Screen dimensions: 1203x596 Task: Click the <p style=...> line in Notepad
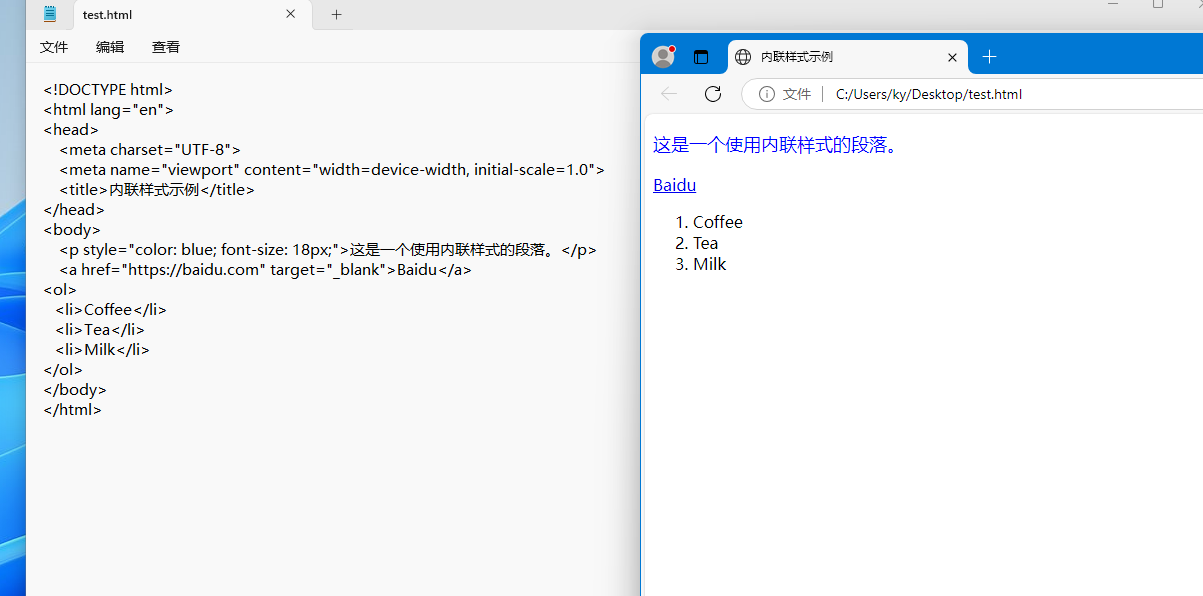coord(327,249)
